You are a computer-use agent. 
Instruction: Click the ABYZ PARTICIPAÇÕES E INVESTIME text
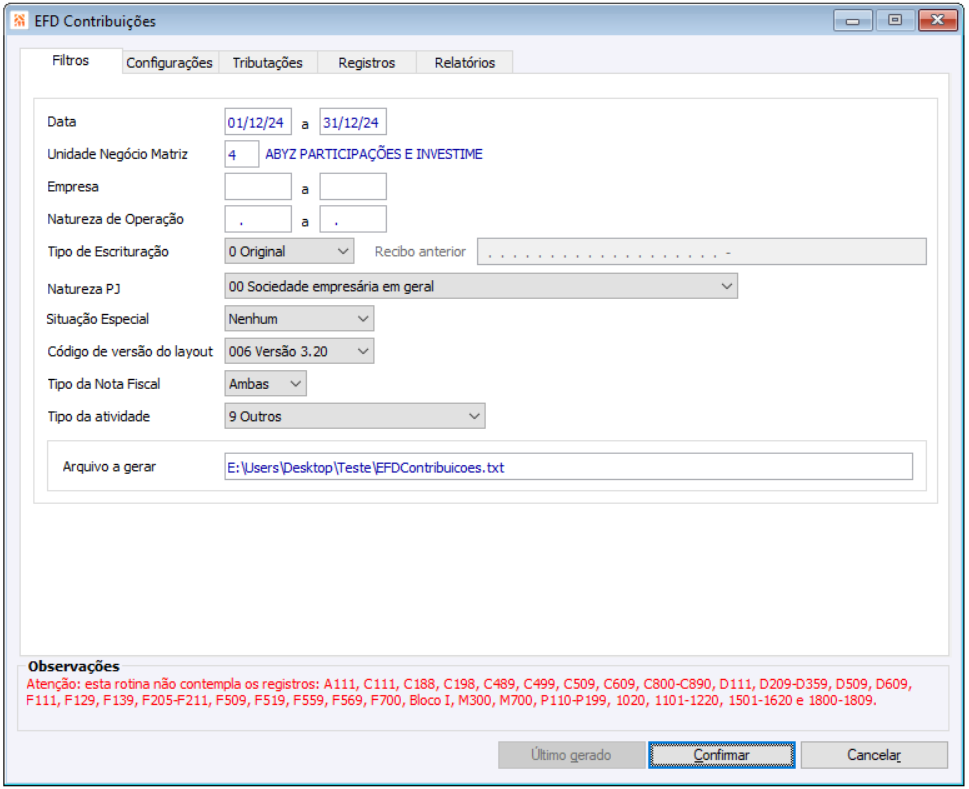click(x=374, y=154)
